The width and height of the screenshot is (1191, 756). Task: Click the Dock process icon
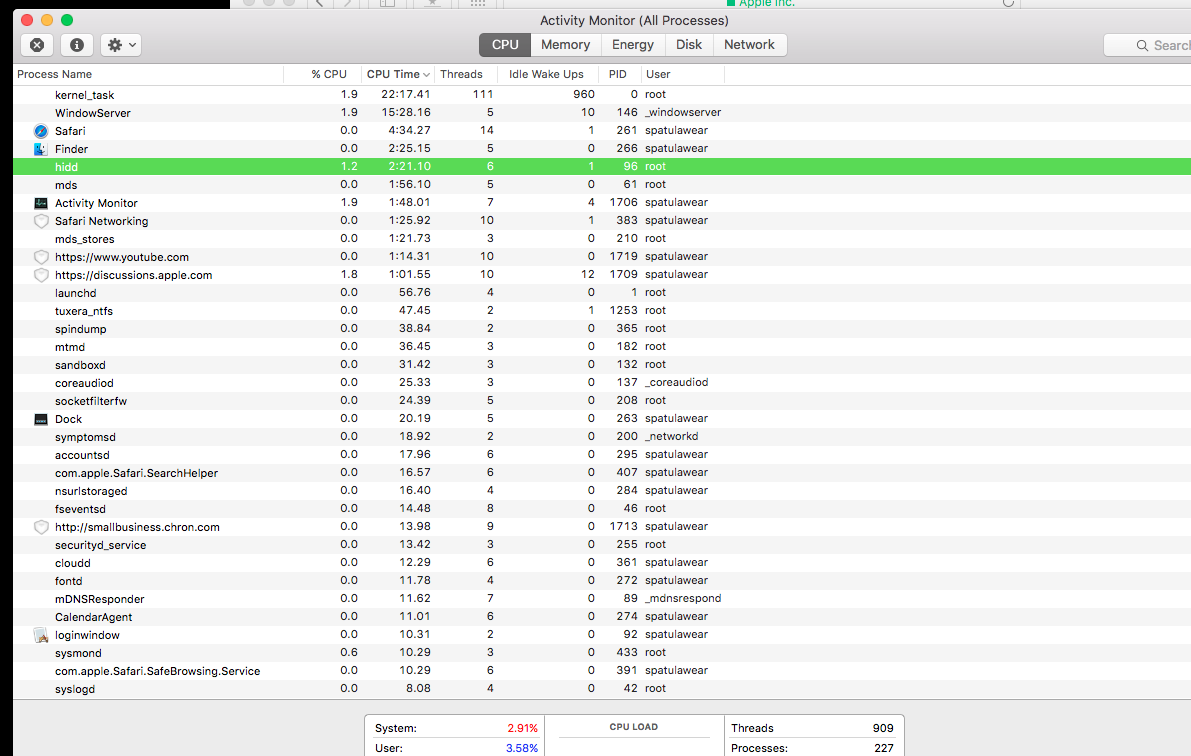coord(41,419)
